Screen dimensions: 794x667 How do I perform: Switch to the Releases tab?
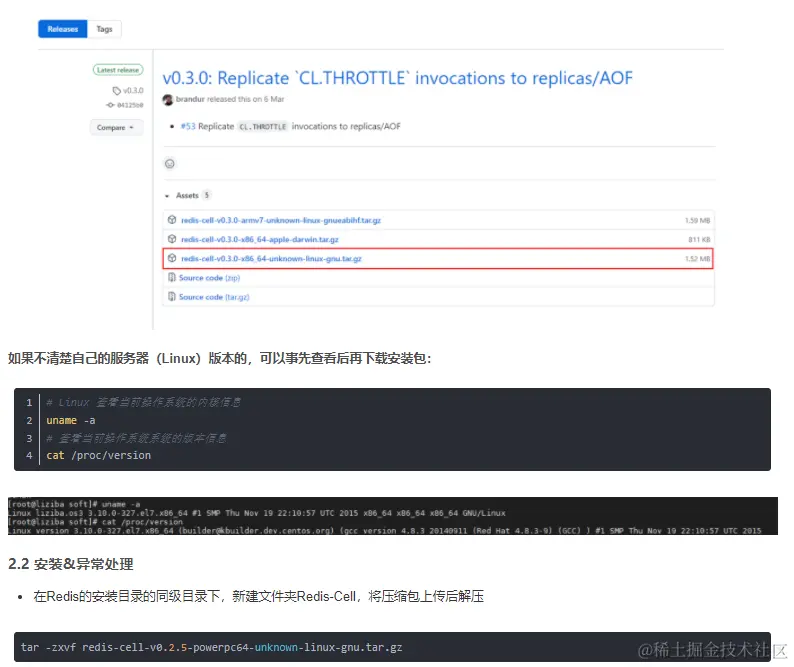point(62,29)
